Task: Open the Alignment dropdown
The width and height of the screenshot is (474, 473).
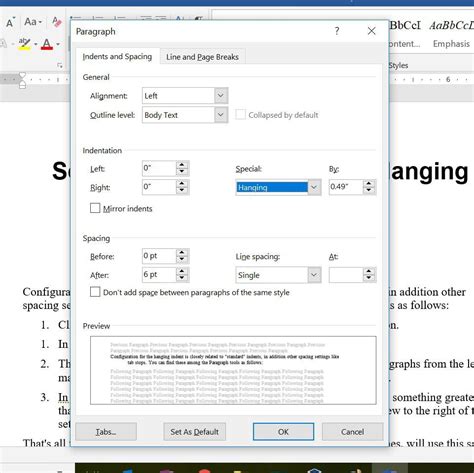Action: [x=220, y=96]
